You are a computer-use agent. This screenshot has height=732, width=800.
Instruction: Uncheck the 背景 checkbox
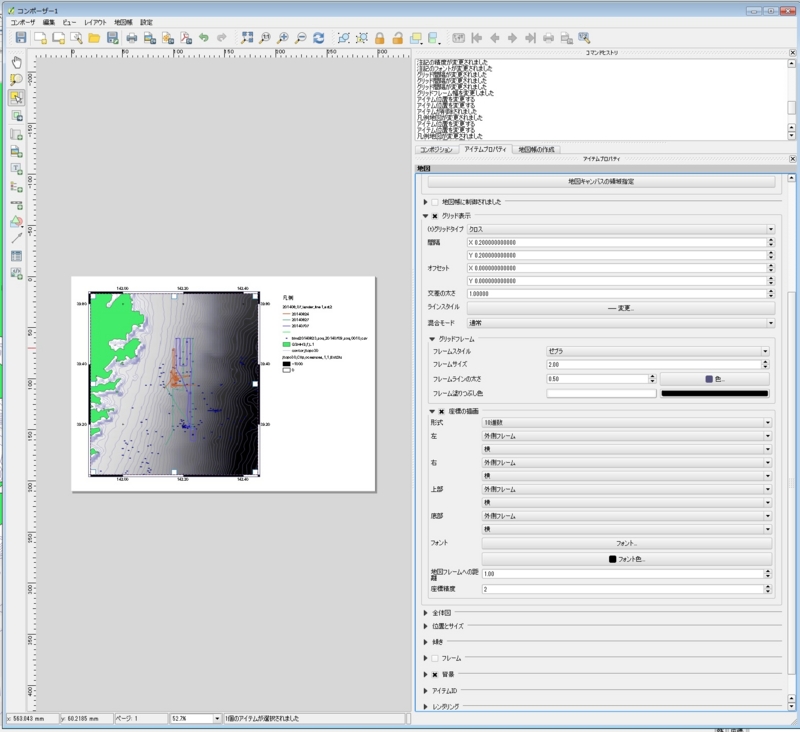point(435,674)
